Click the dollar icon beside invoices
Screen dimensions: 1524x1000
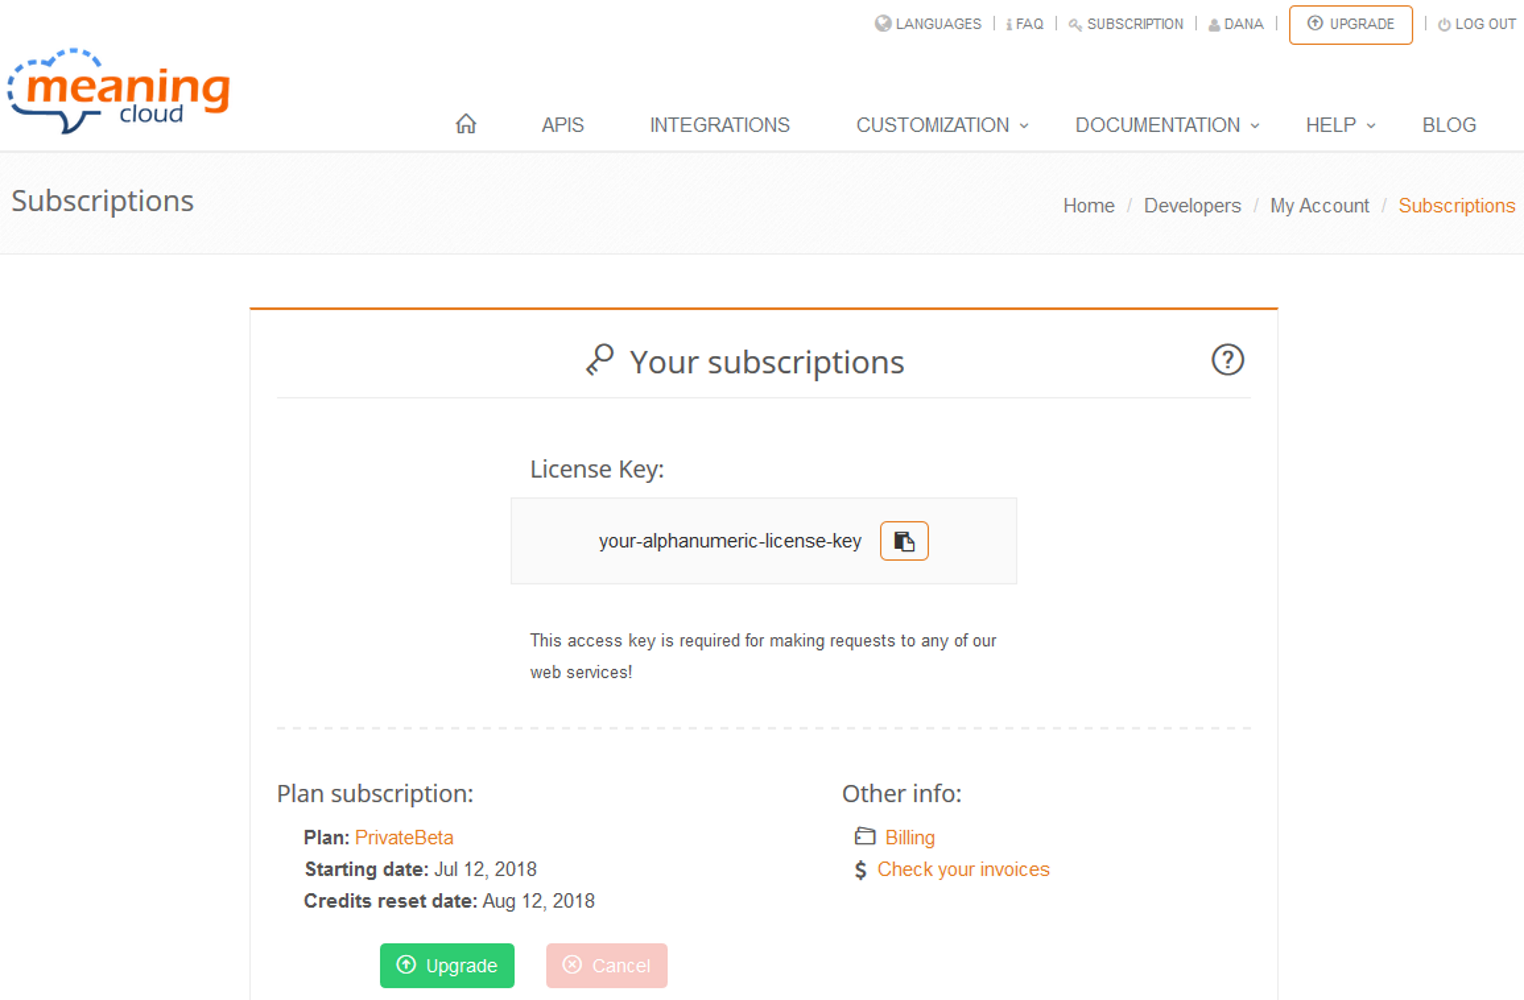(860, 870)
